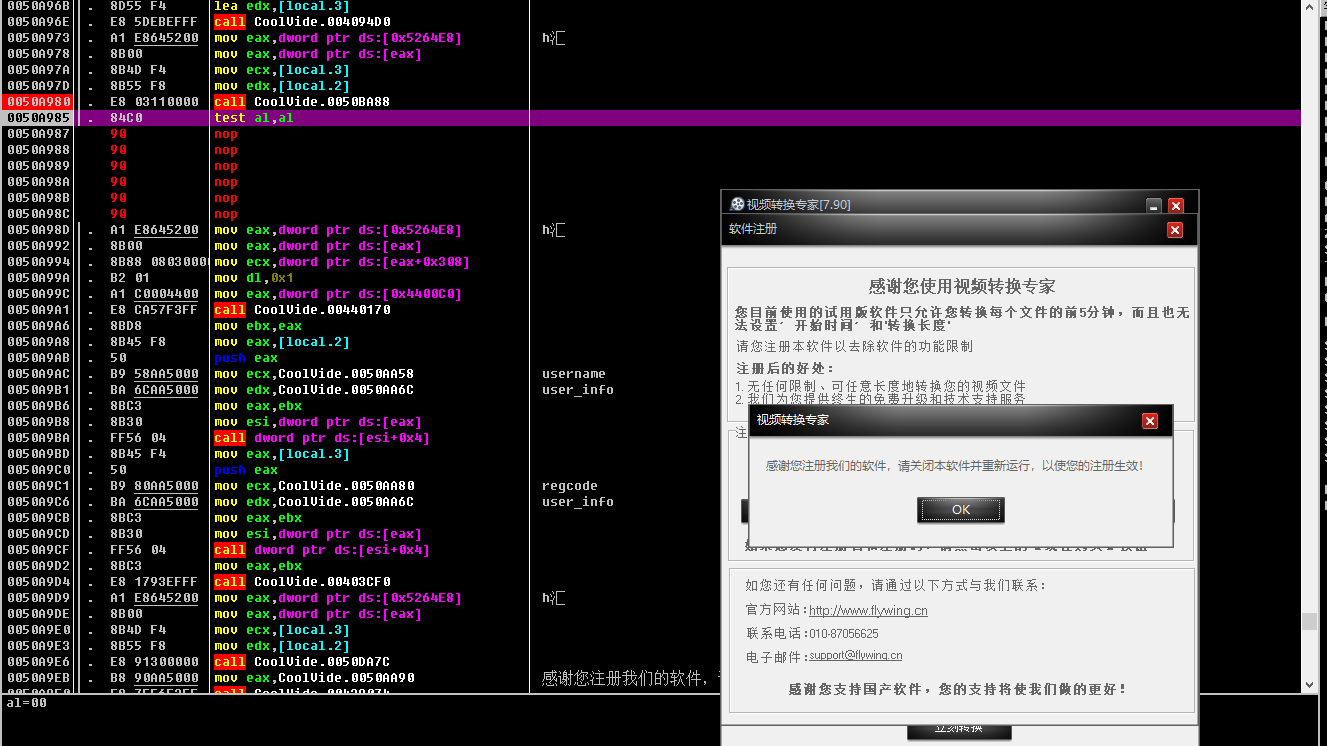The image size is (1327, 746).
Task: Select 'call CoolVide.00403CF0' instruction
Action: pos(302,582)
